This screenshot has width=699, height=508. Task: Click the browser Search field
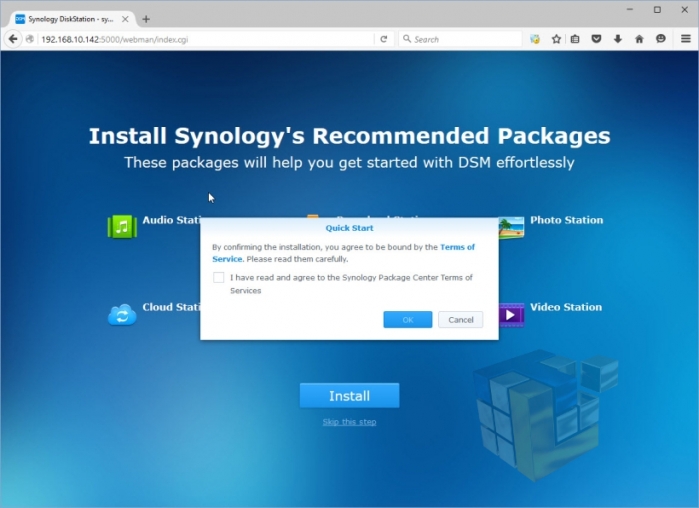[461, 39]
